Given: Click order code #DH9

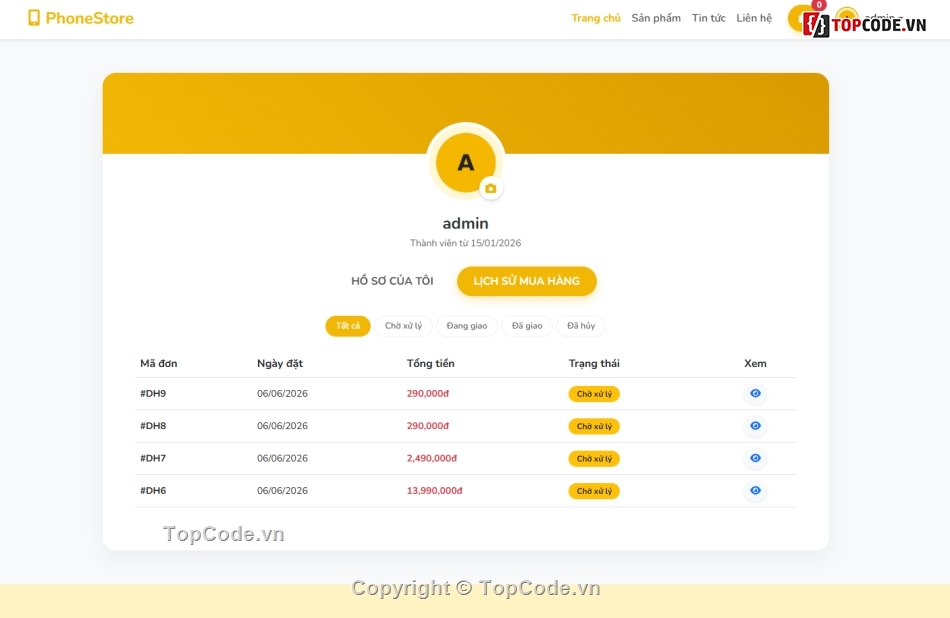Looking at the screenshot, I should (x=153, y=394).
